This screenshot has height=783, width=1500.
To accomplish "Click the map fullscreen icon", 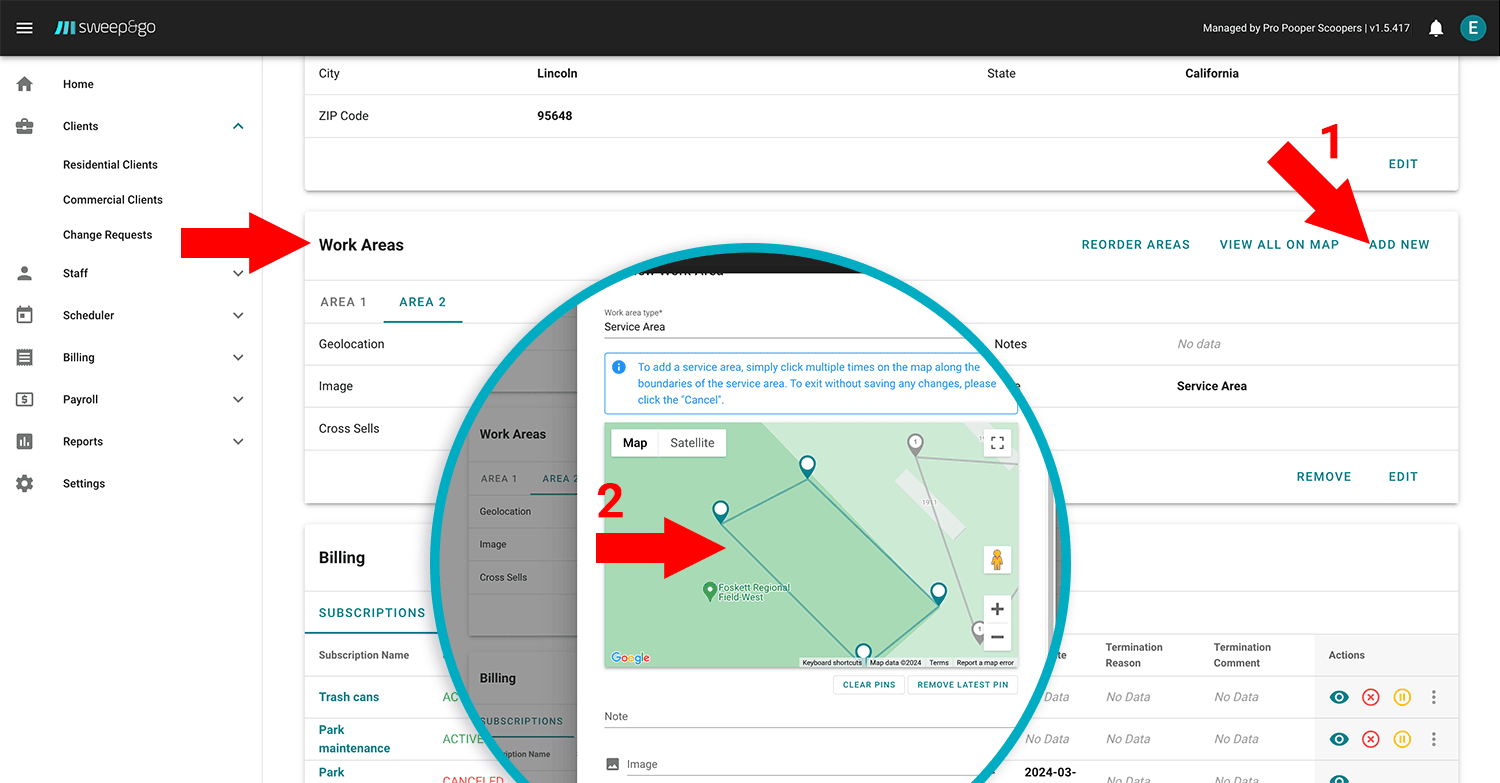I will pyautogui.click(x=997, y=443).
